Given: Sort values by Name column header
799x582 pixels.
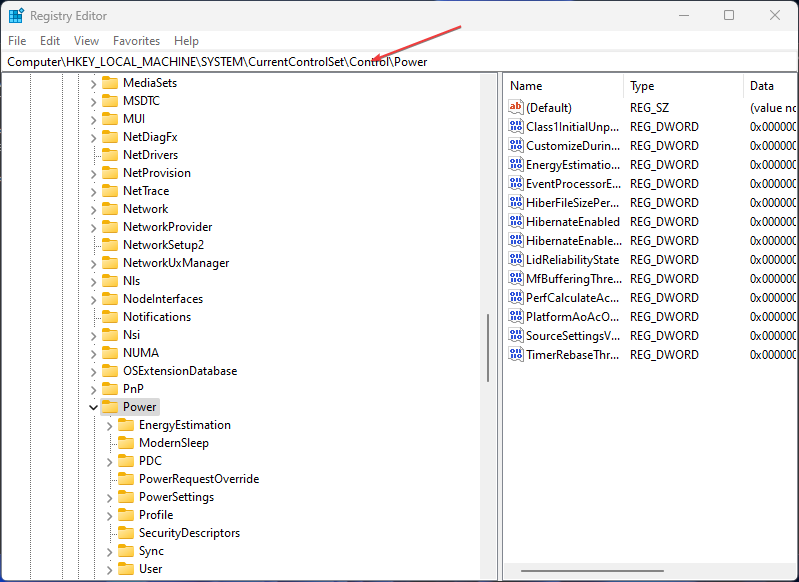Looking at the screenshot, I should coord(564,86).
